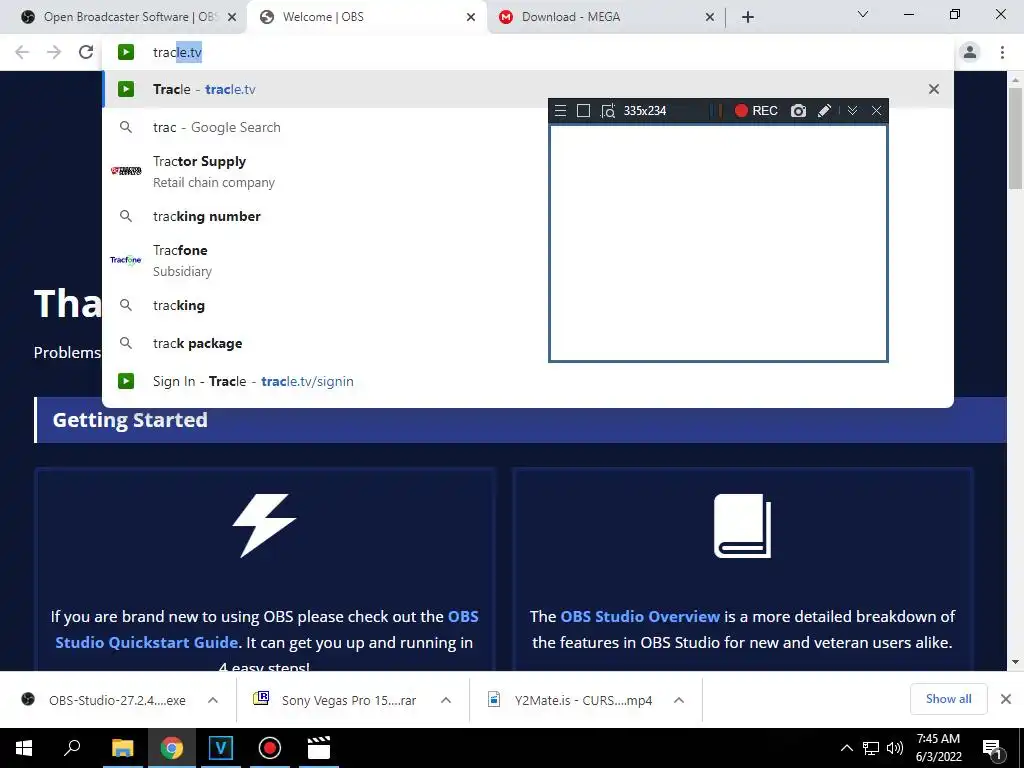Take screenshot with camera icon
The height and width of the screenshot is (768, 1024).
[x=798, y=110]
